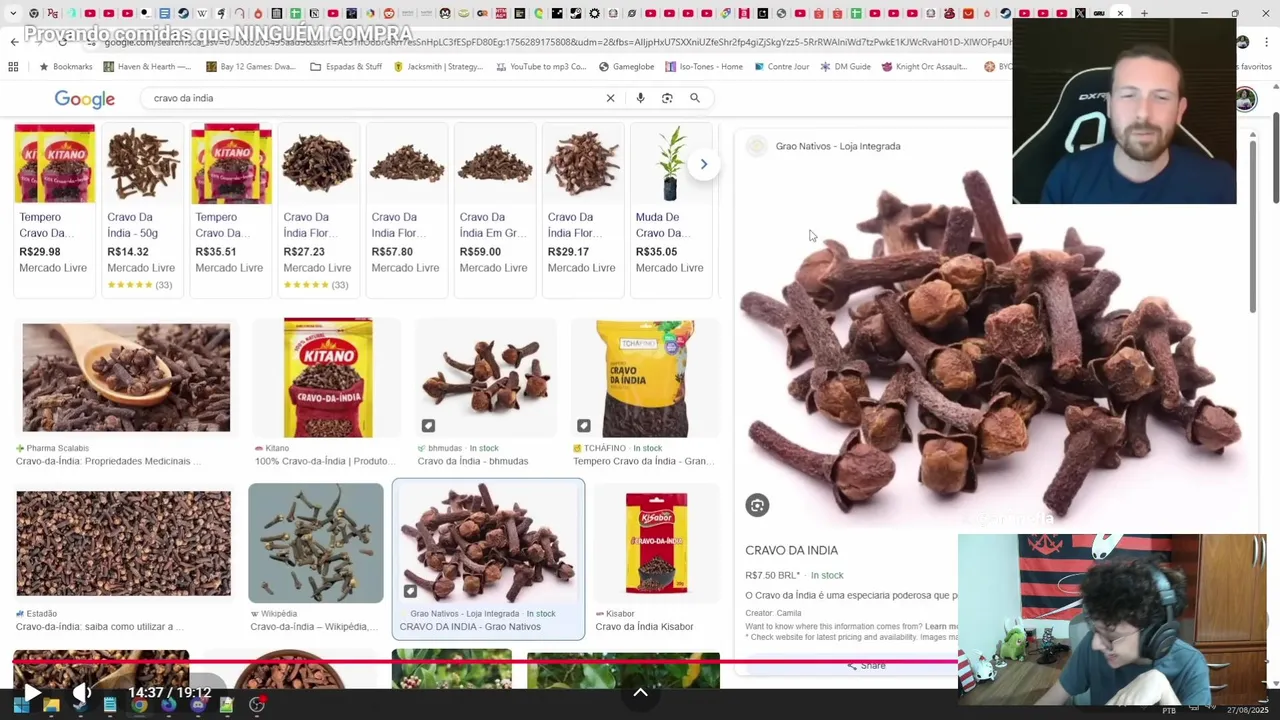Open the Learn more link in preview

click(x=941, y=626)
